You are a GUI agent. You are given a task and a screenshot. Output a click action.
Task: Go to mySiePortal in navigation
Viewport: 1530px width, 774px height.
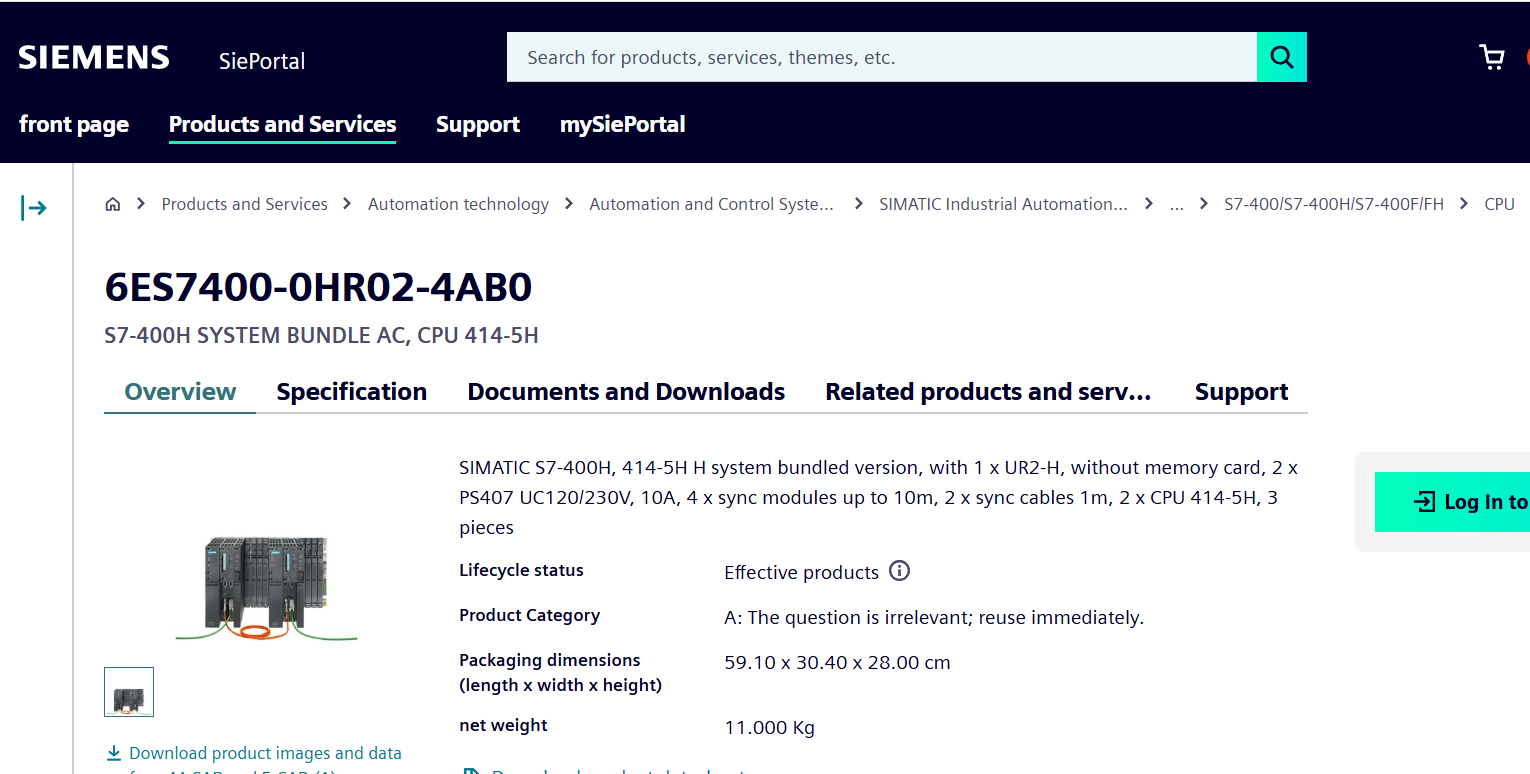(622, 125)
